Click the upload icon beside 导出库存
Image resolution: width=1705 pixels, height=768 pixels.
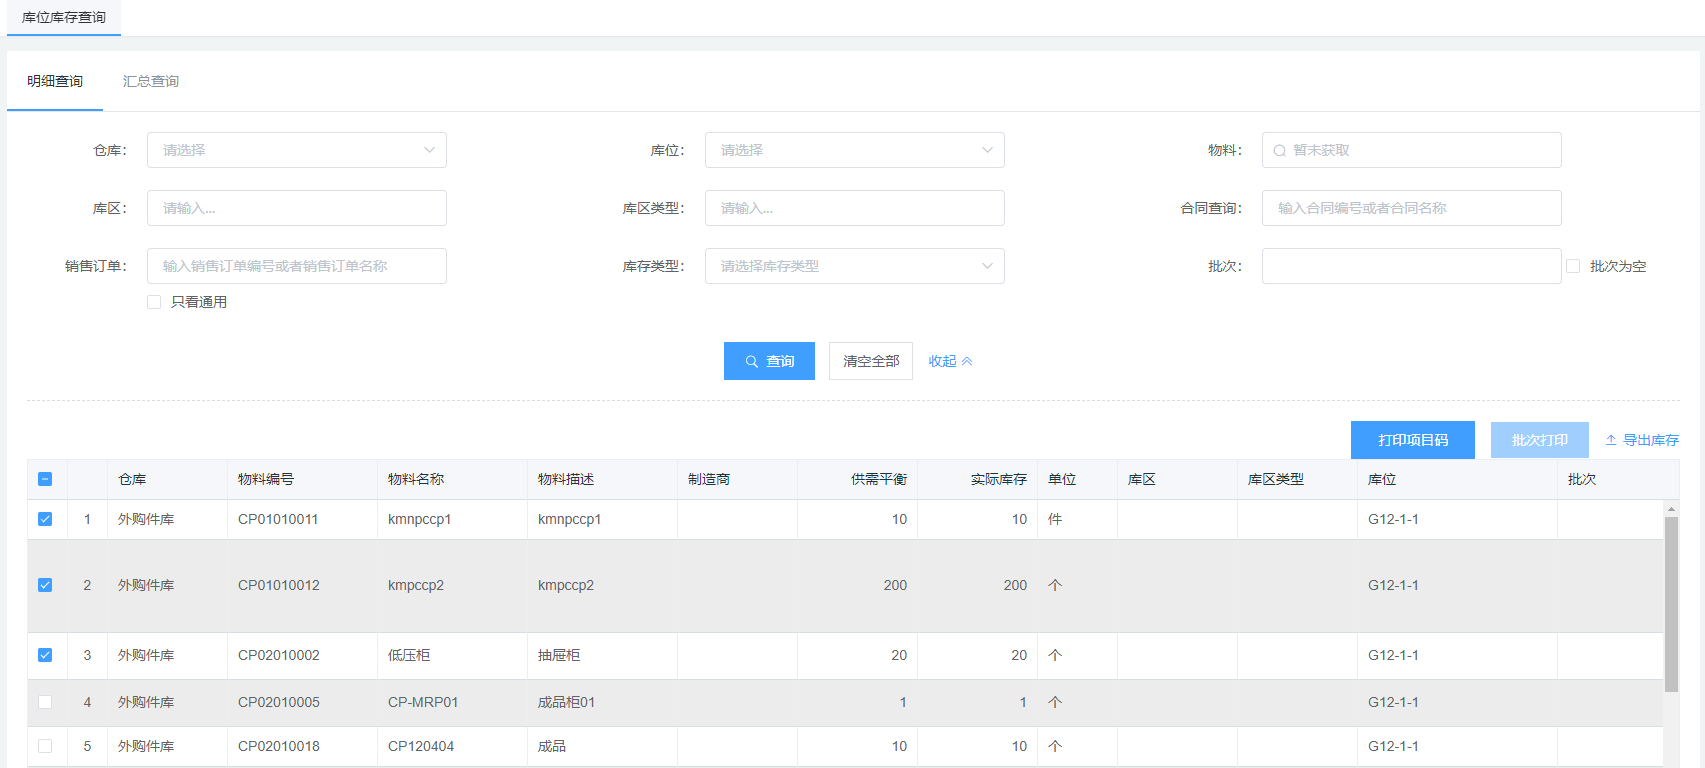(1611, 440)
